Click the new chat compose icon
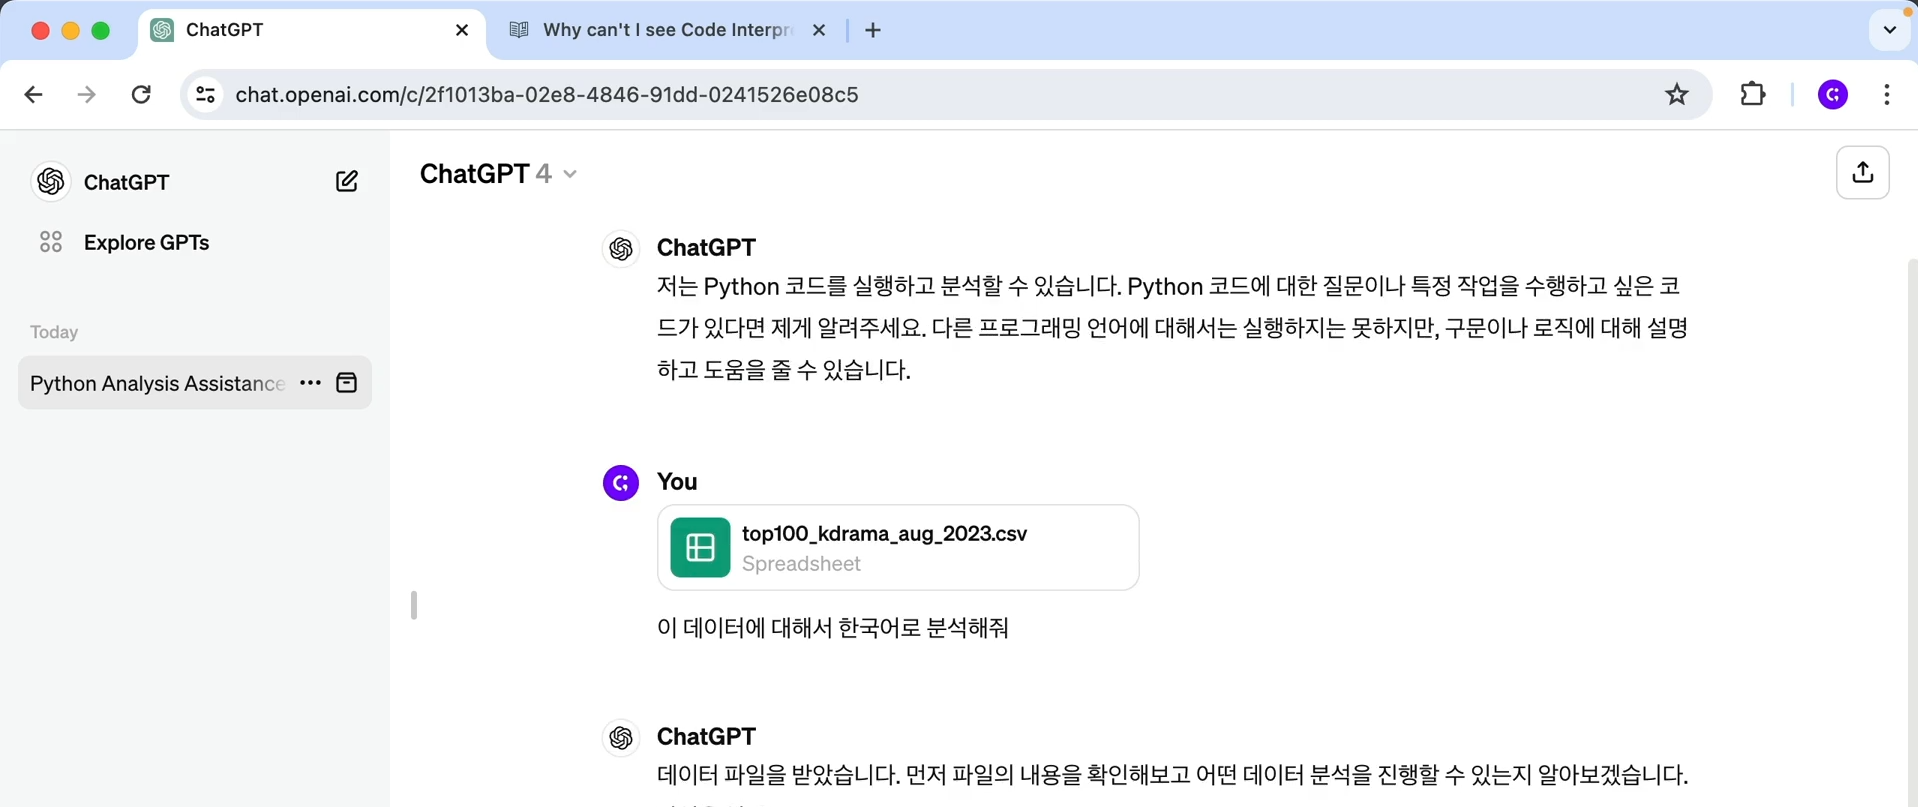Screen dimensions: 1918x807 347,181
